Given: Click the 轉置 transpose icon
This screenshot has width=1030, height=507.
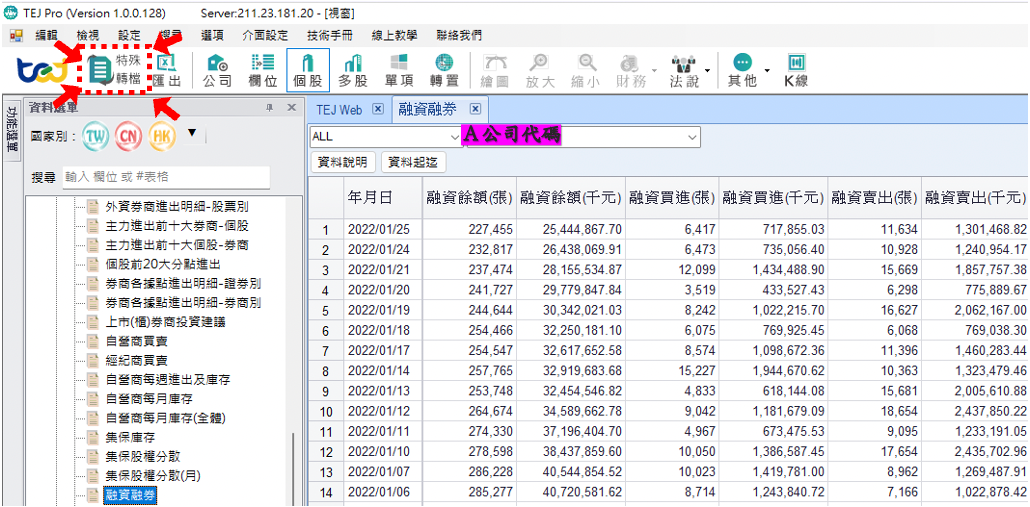Looking at the screenshot, I should coord(444,70).
